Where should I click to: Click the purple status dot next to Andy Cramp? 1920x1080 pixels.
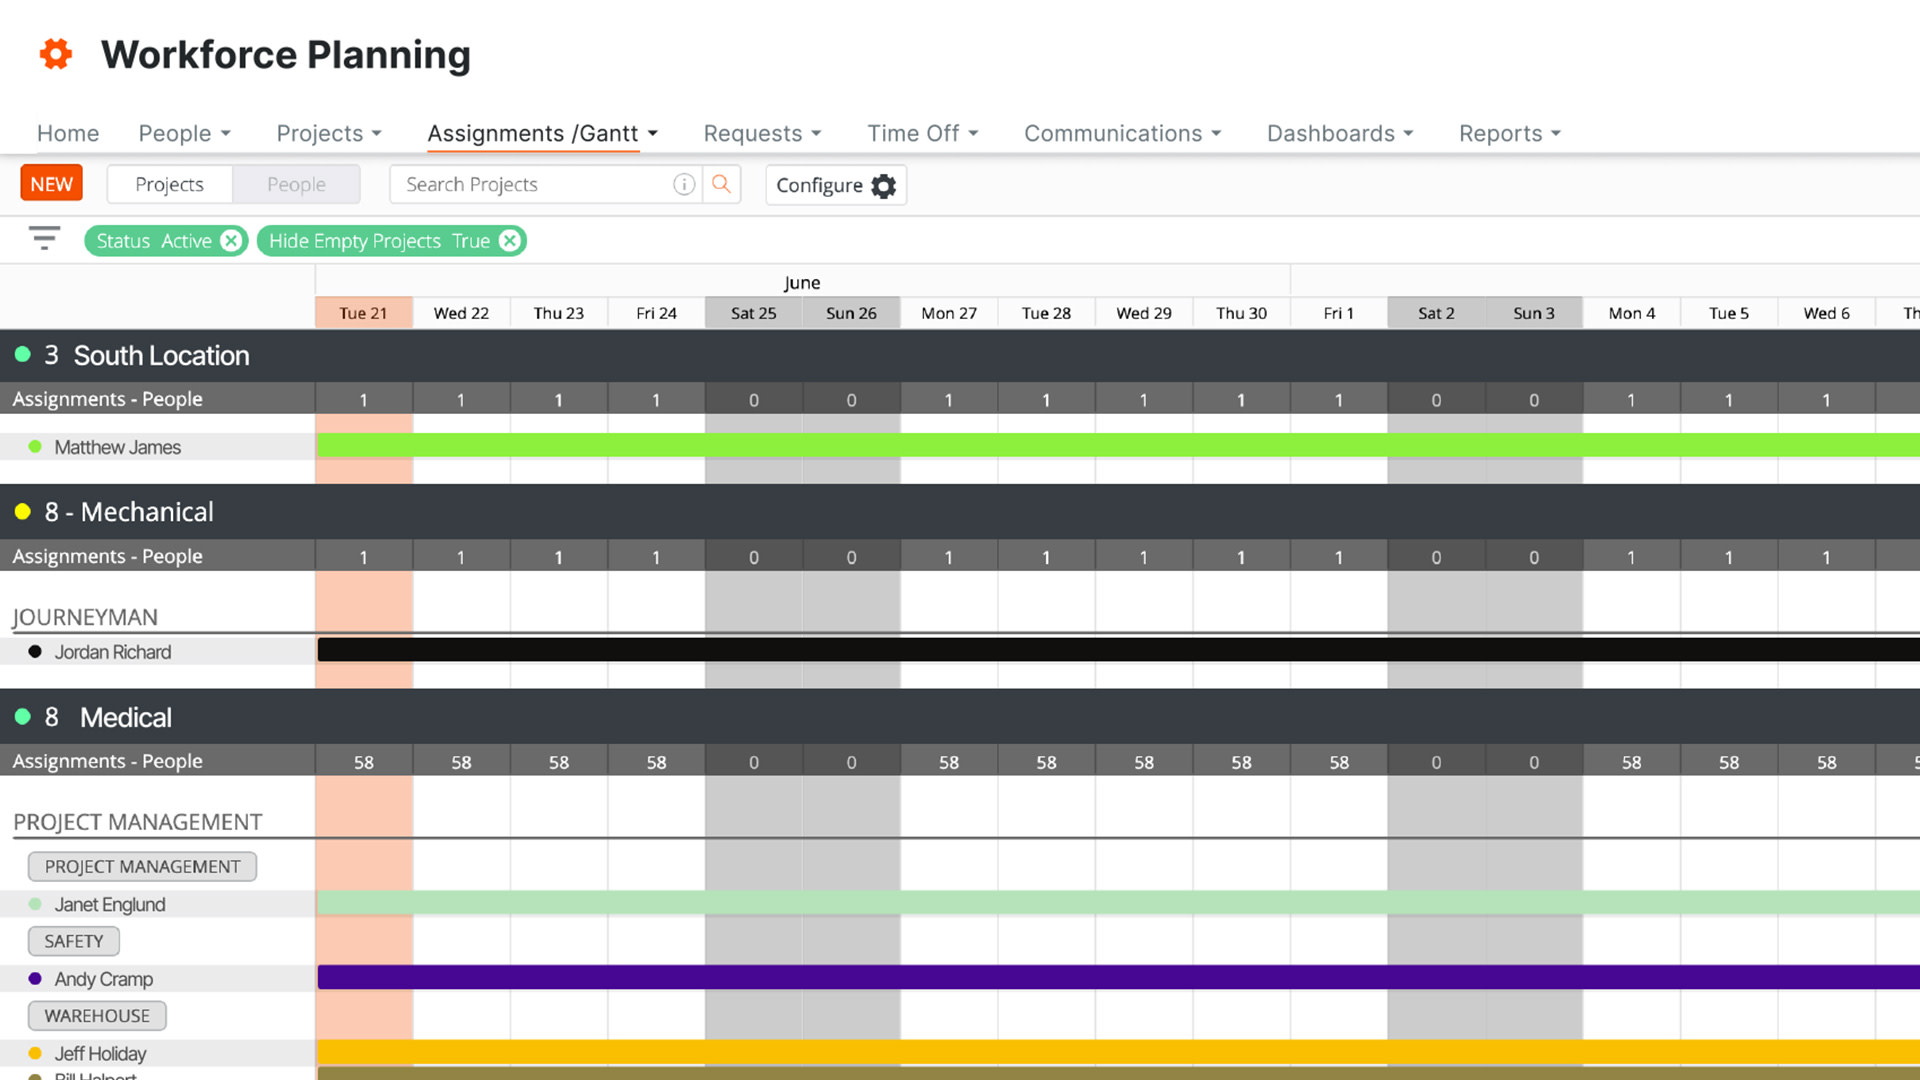pos(35,978)
